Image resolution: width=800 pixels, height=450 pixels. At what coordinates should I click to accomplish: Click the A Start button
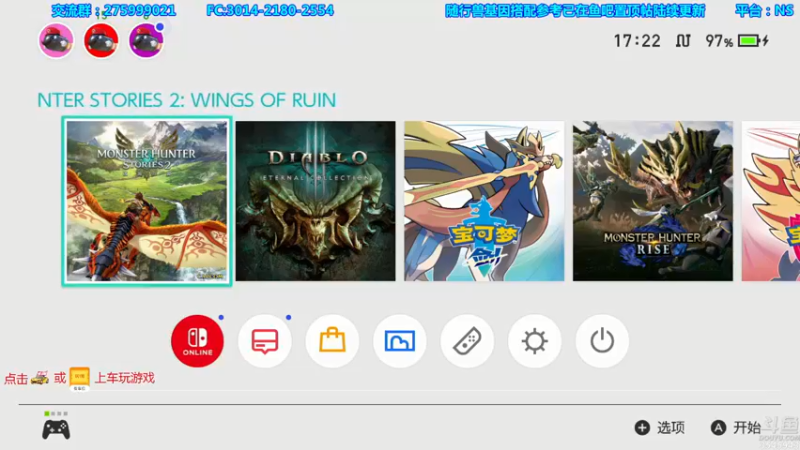(736, 428)
